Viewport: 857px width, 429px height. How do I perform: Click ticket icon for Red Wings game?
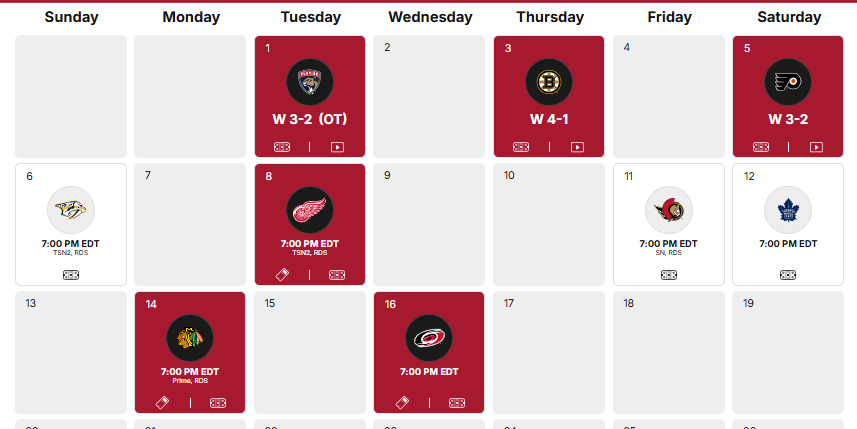(282, 275)
